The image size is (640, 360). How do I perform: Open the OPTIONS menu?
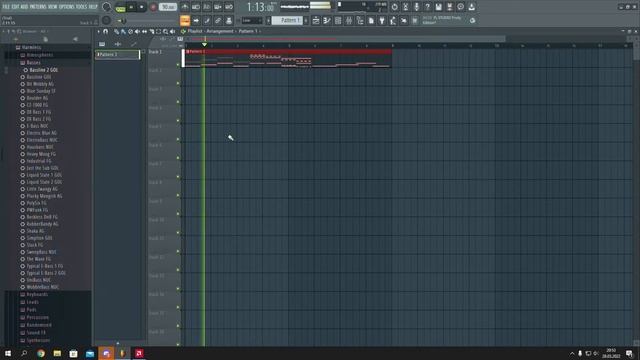[x=67, y=7]
